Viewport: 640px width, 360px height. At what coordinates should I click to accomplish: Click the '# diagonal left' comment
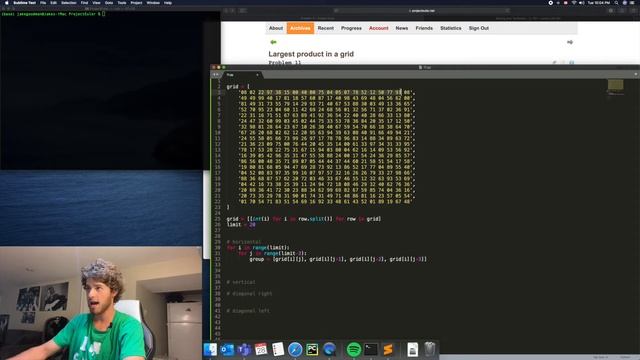click(248, 311)
